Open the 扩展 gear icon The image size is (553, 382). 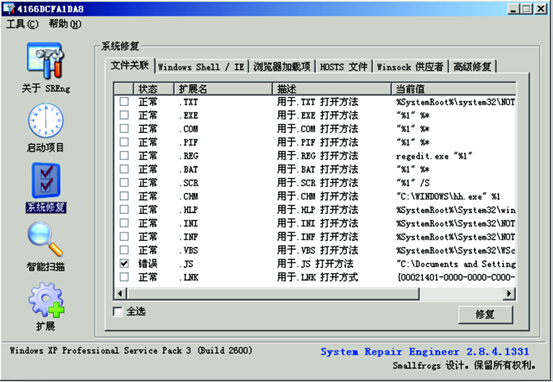click(x=46, y=300)
